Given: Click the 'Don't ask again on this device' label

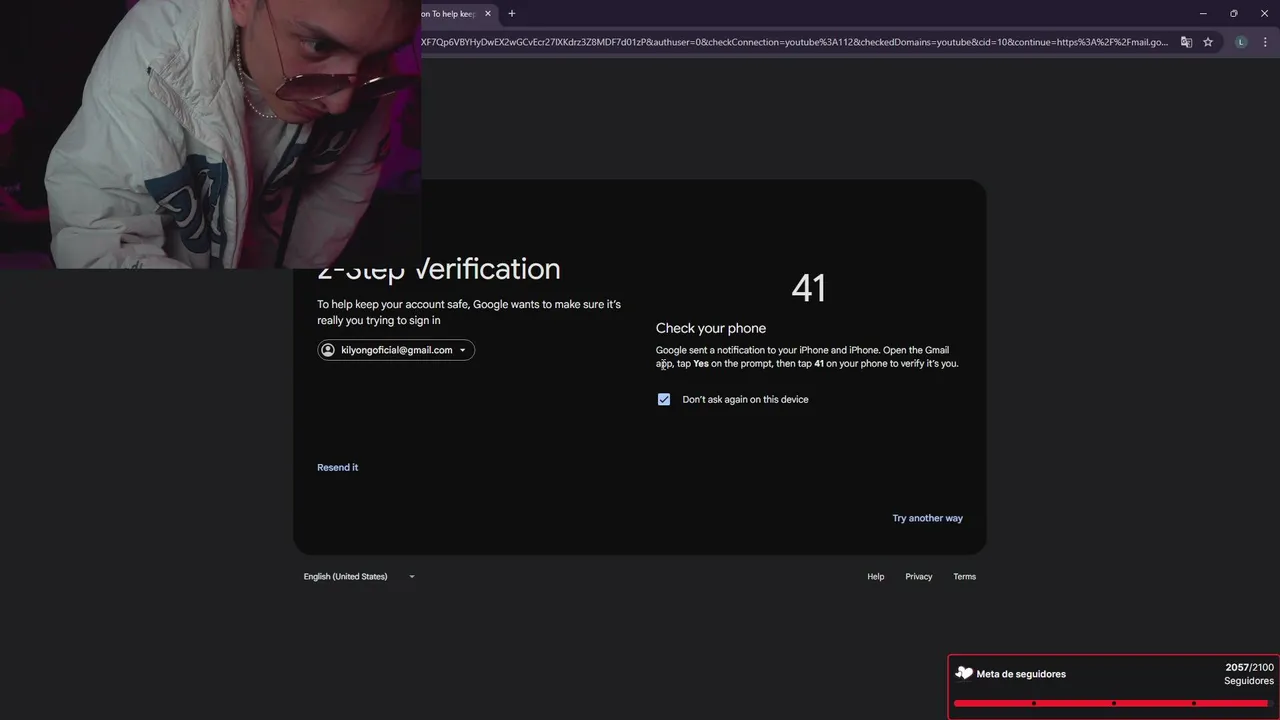Looking at the screenshot, I should point(745,399).
